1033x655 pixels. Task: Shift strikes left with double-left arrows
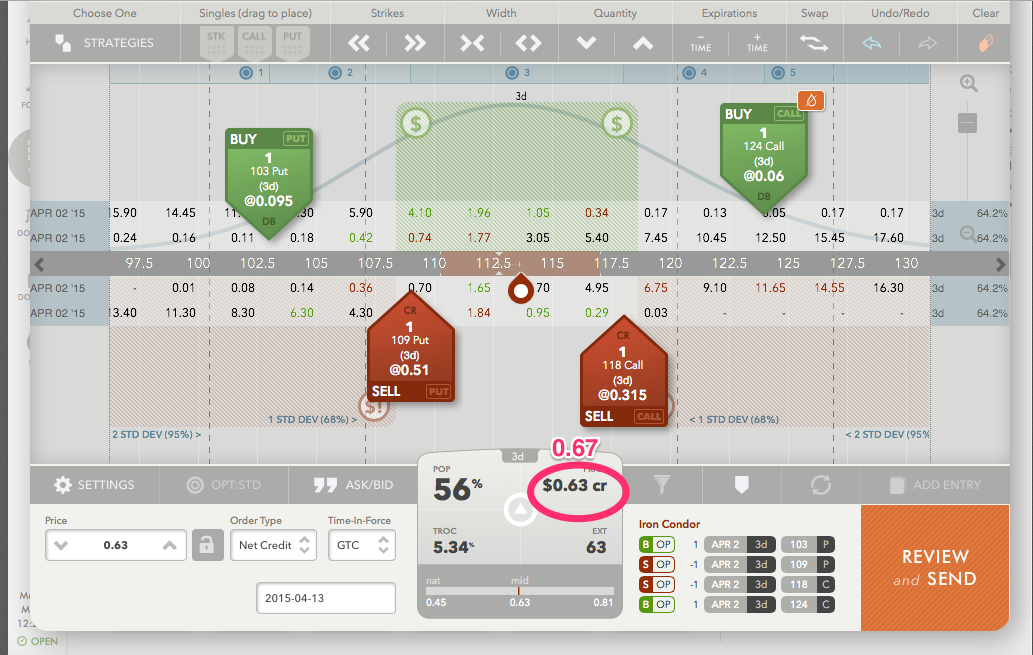pyautogui.click(x=359, y=43)
